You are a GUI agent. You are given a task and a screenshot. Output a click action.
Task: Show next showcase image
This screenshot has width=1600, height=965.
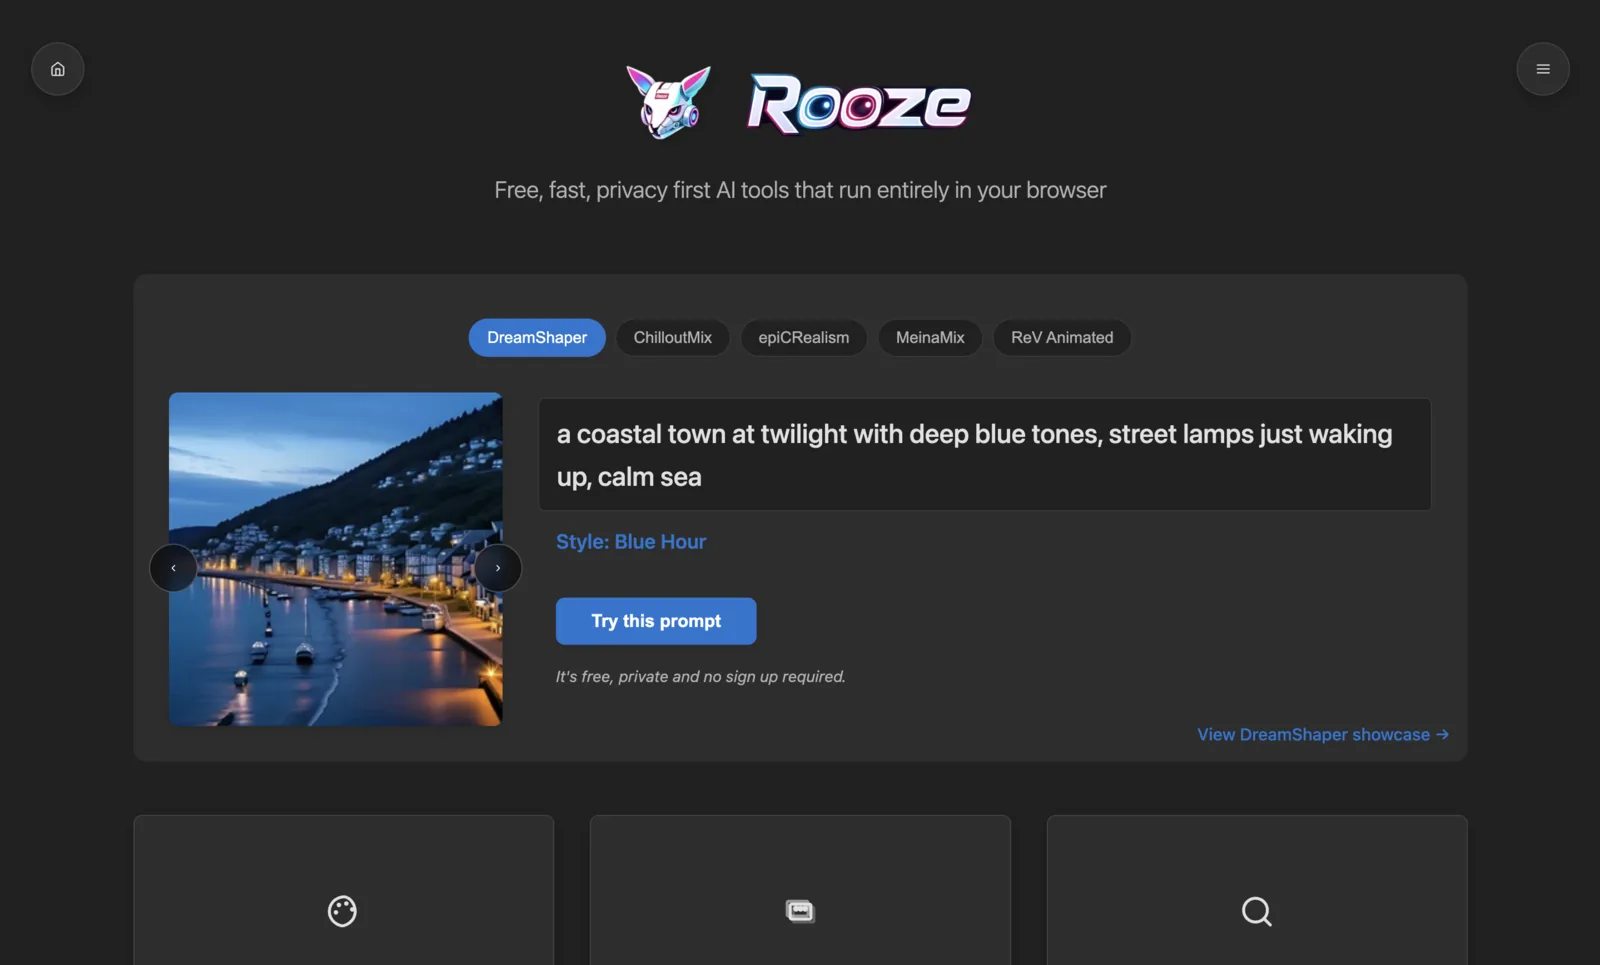[498, 568]
